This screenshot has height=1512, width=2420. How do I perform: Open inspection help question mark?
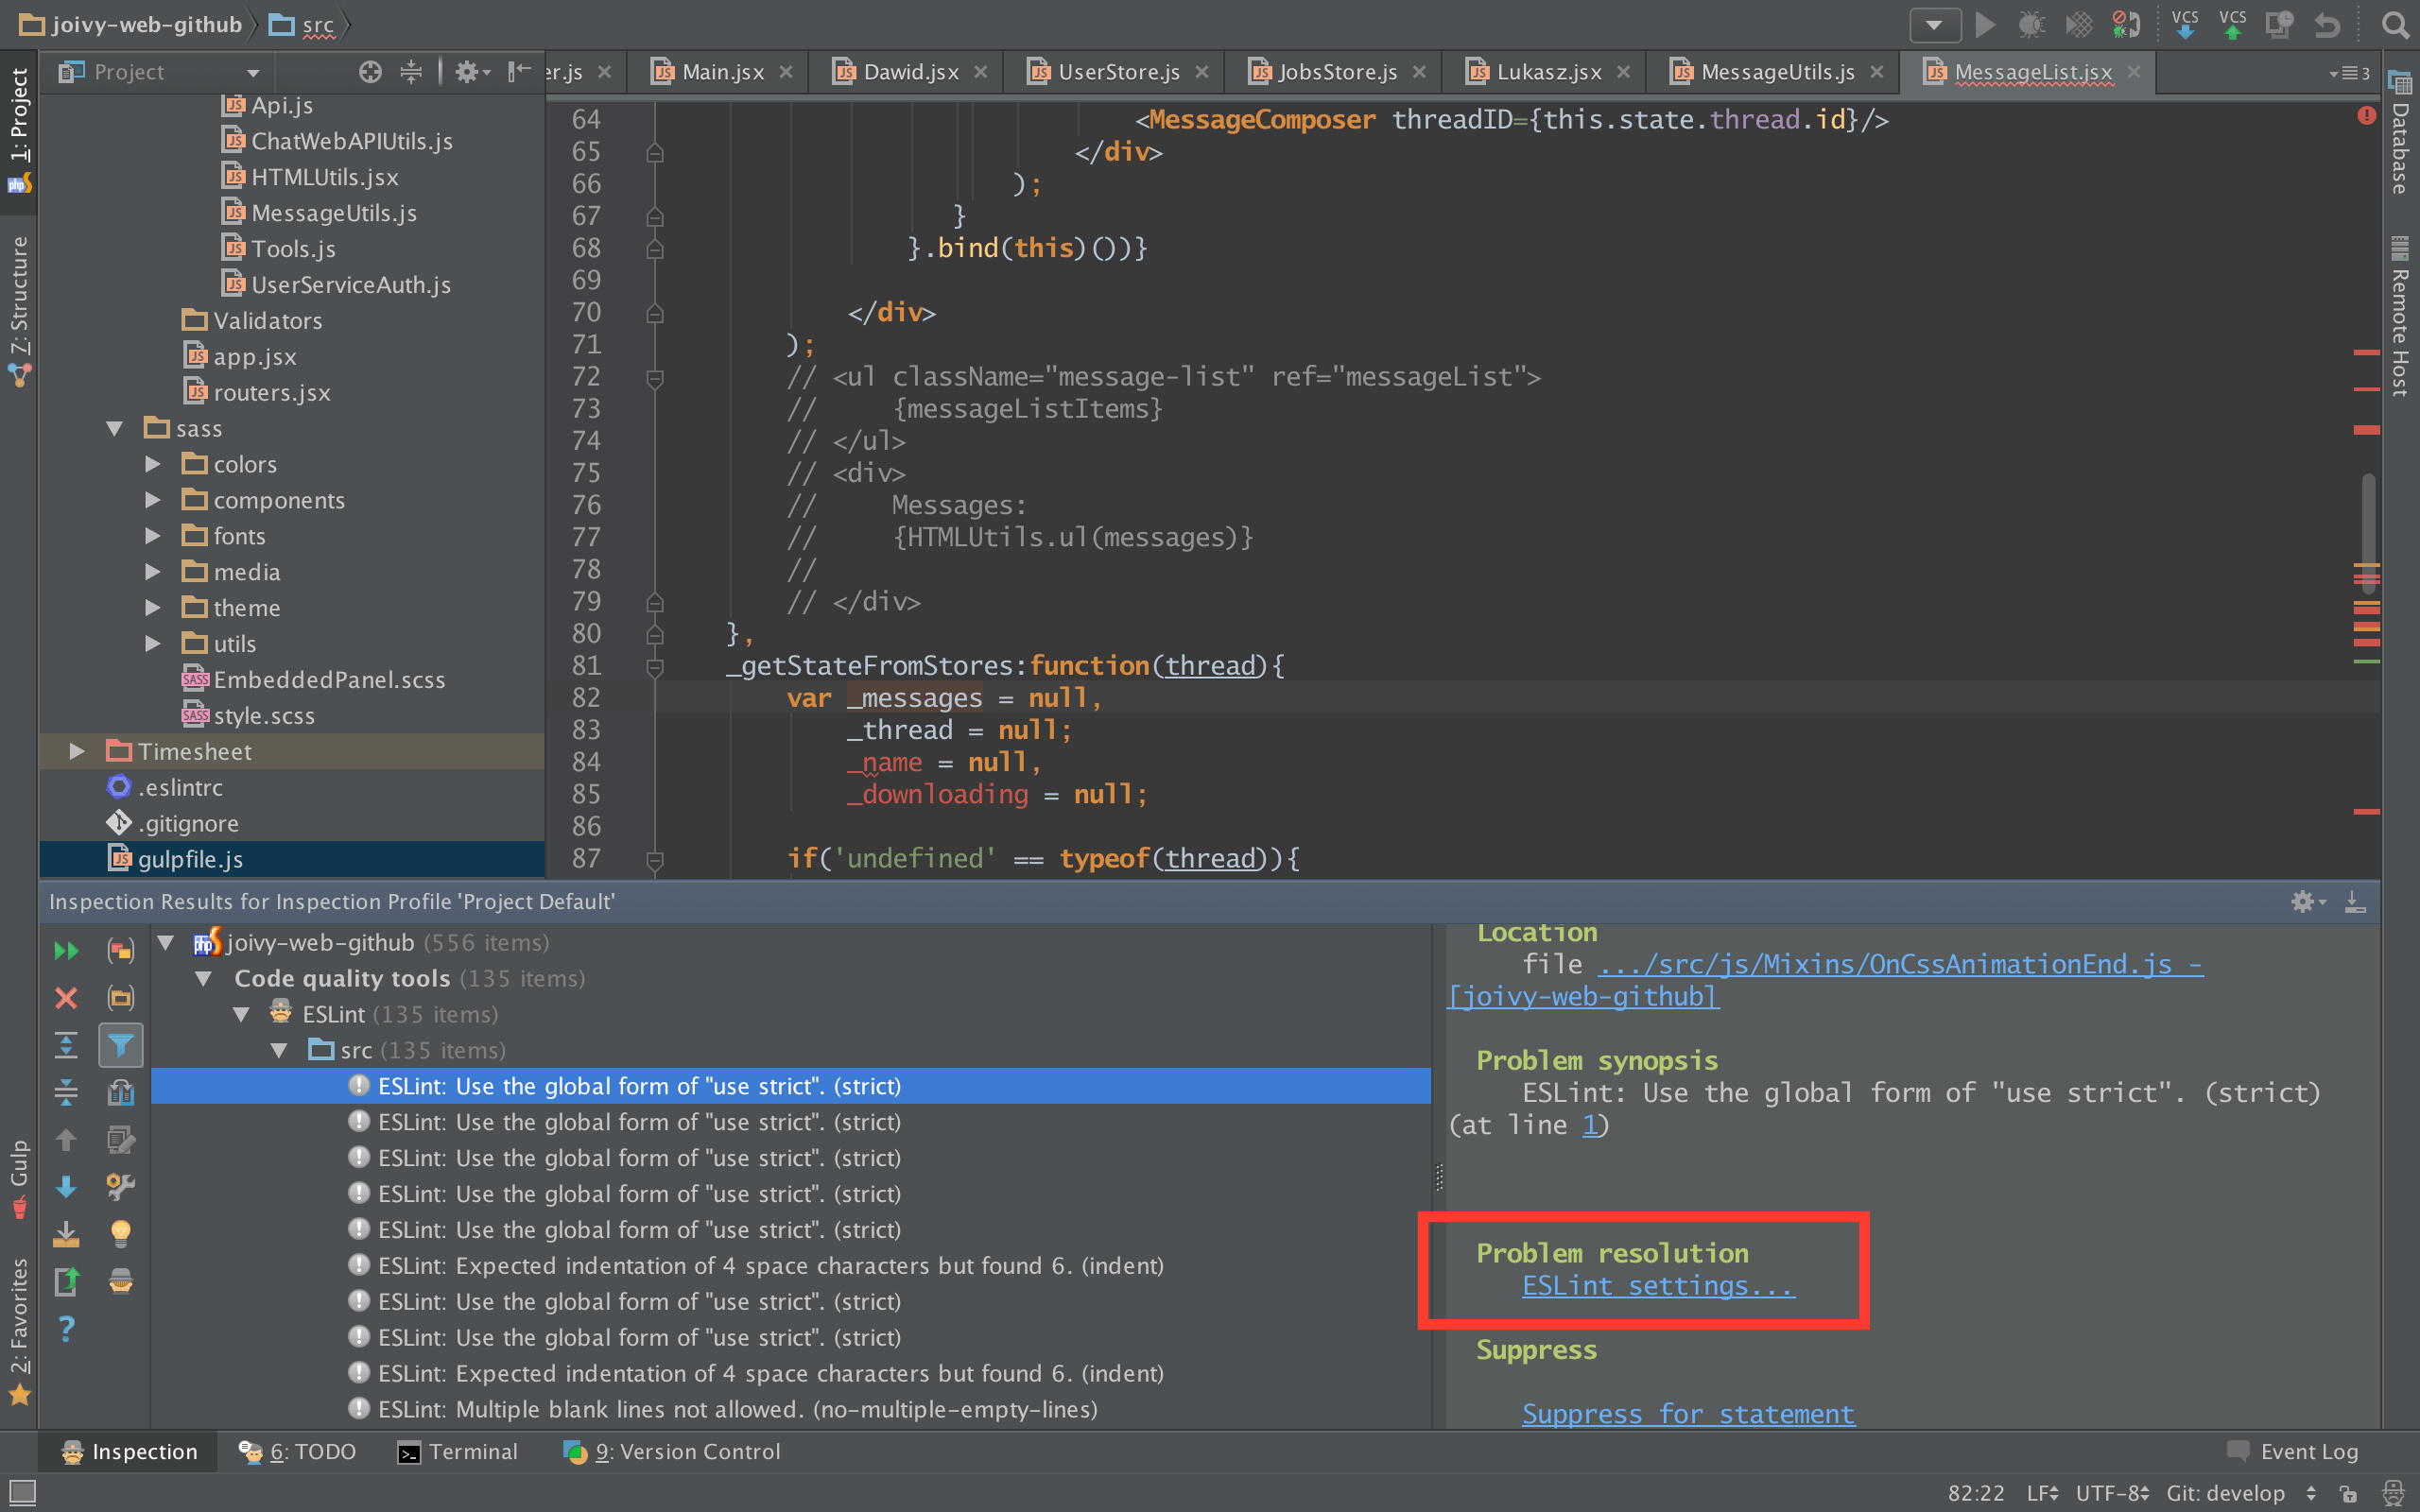pyautogui.click(x=66, y=1328)
